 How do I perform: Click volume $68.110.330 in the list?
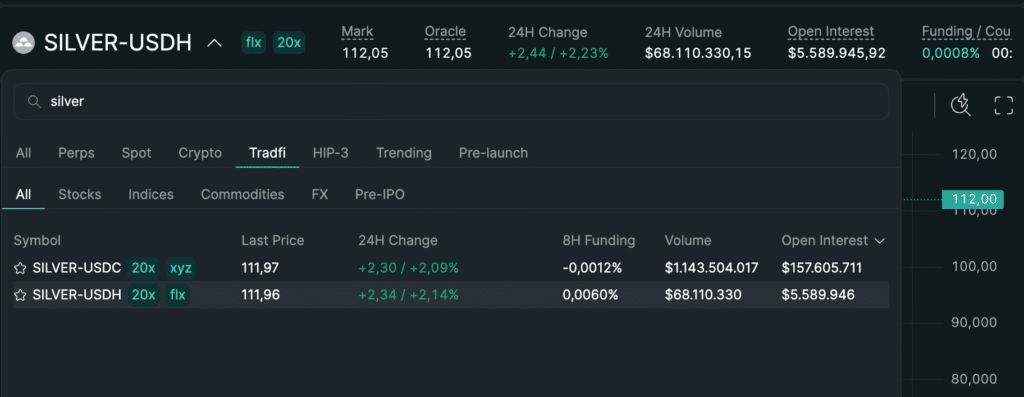(703, 295)
